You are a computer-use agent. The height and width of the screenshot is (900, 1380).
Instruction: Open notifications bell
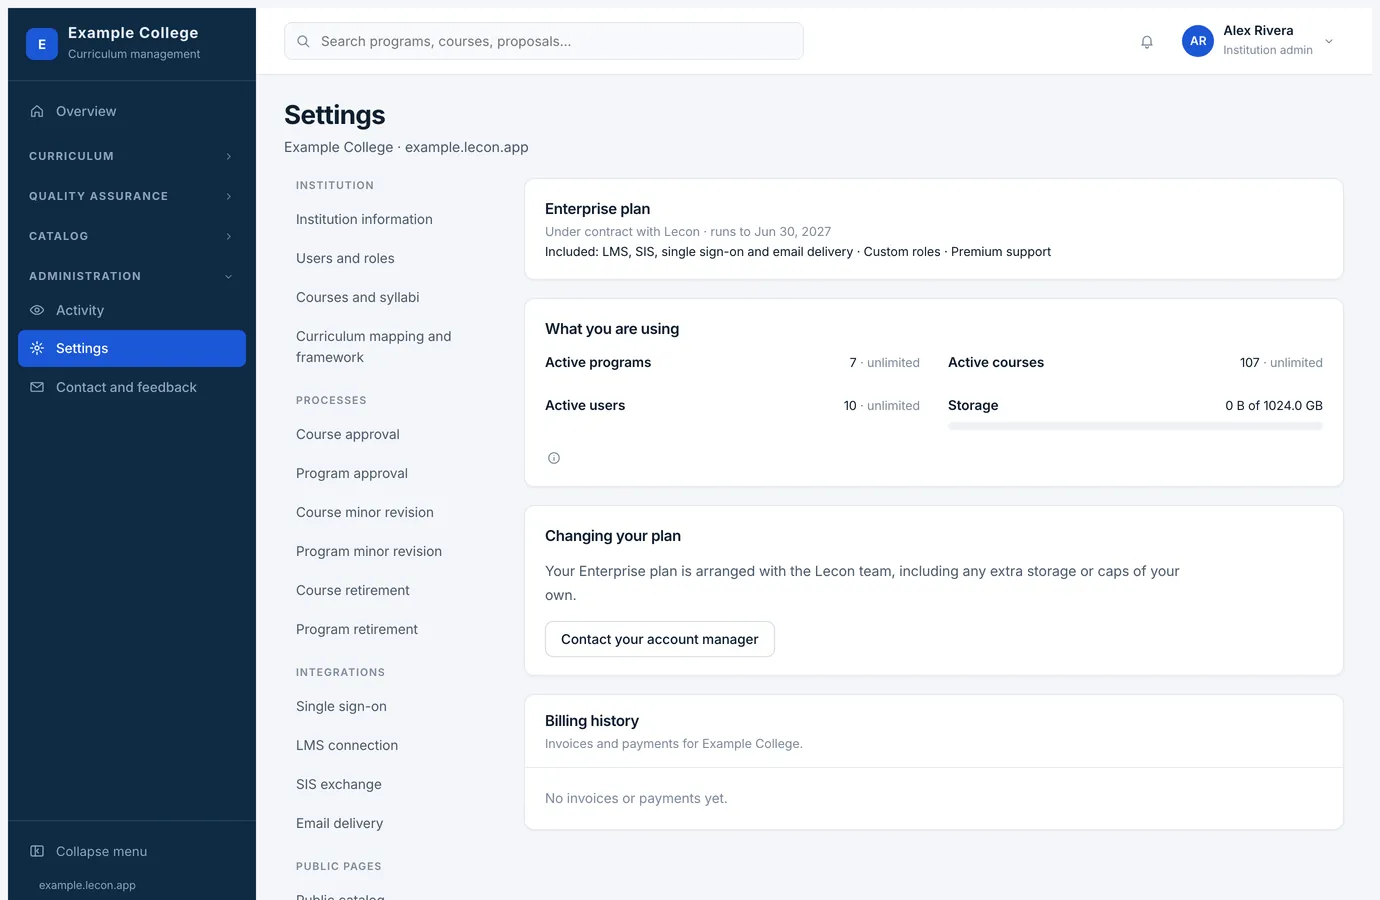click(x=1147, y=42)
